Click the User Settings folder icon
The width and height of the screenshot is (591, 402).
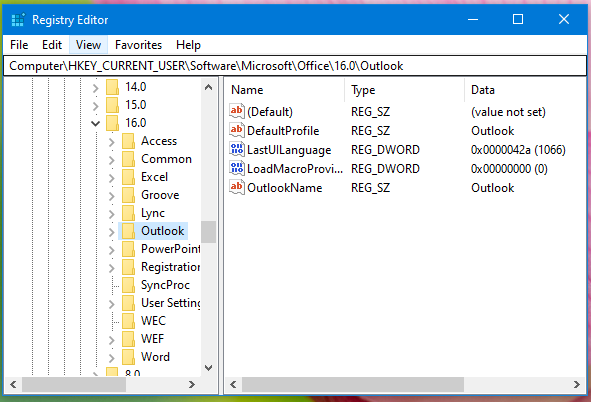click(x=128, y=303)
